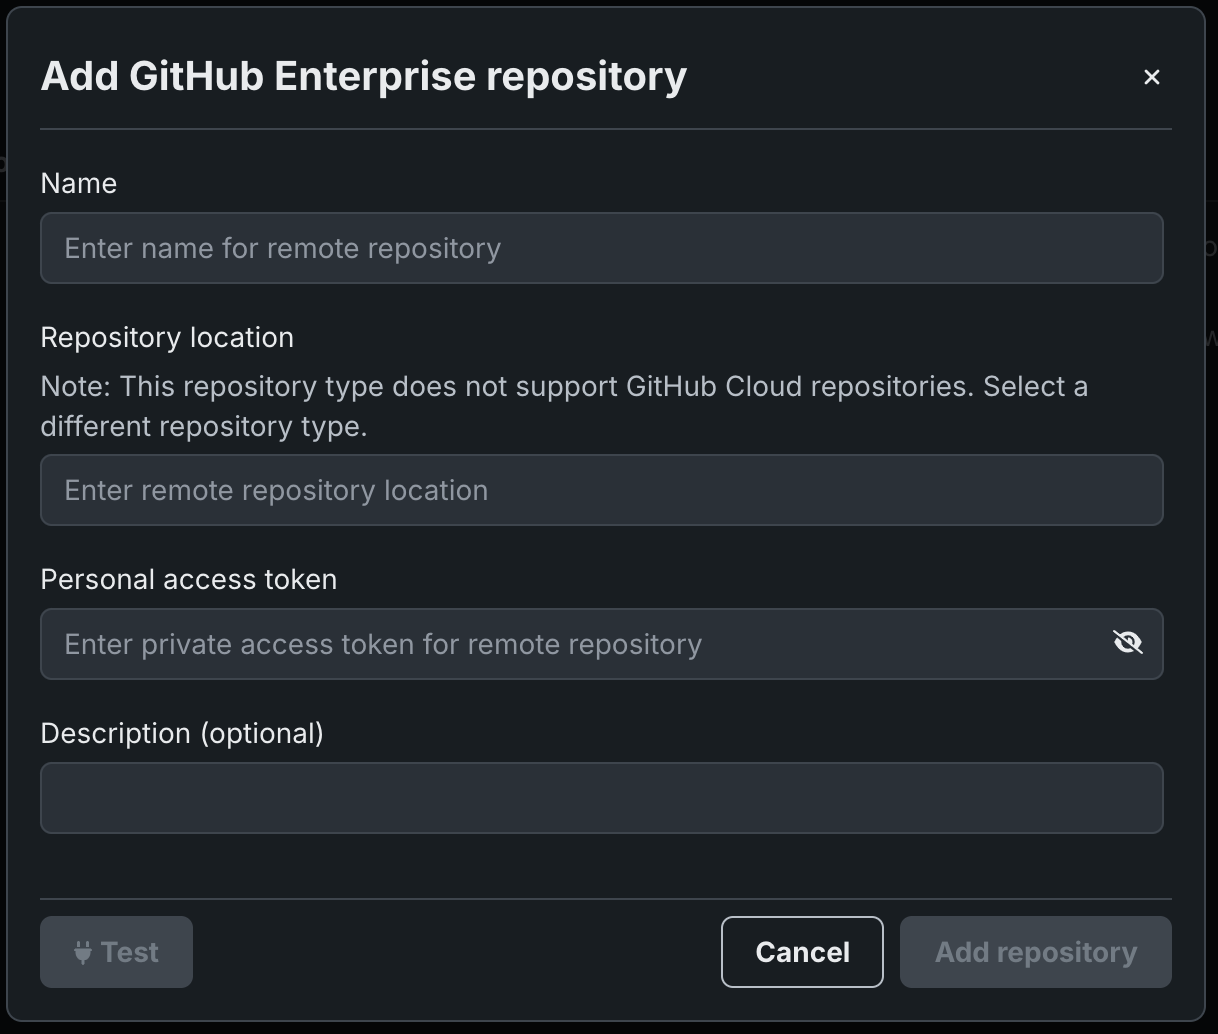Click the Personal access token label
The width and height of the screenshot is (1218, 1034).
189,579
